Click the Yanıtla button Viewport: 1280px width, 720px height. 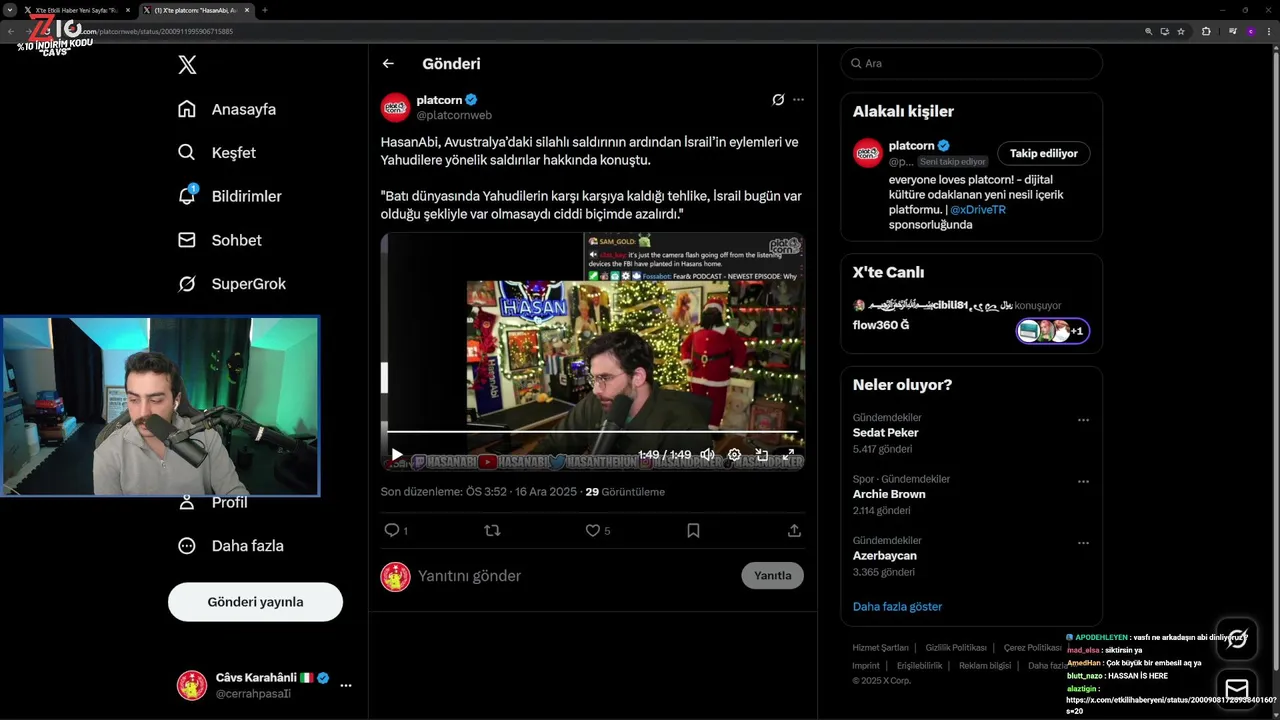(x=772, y=575)
